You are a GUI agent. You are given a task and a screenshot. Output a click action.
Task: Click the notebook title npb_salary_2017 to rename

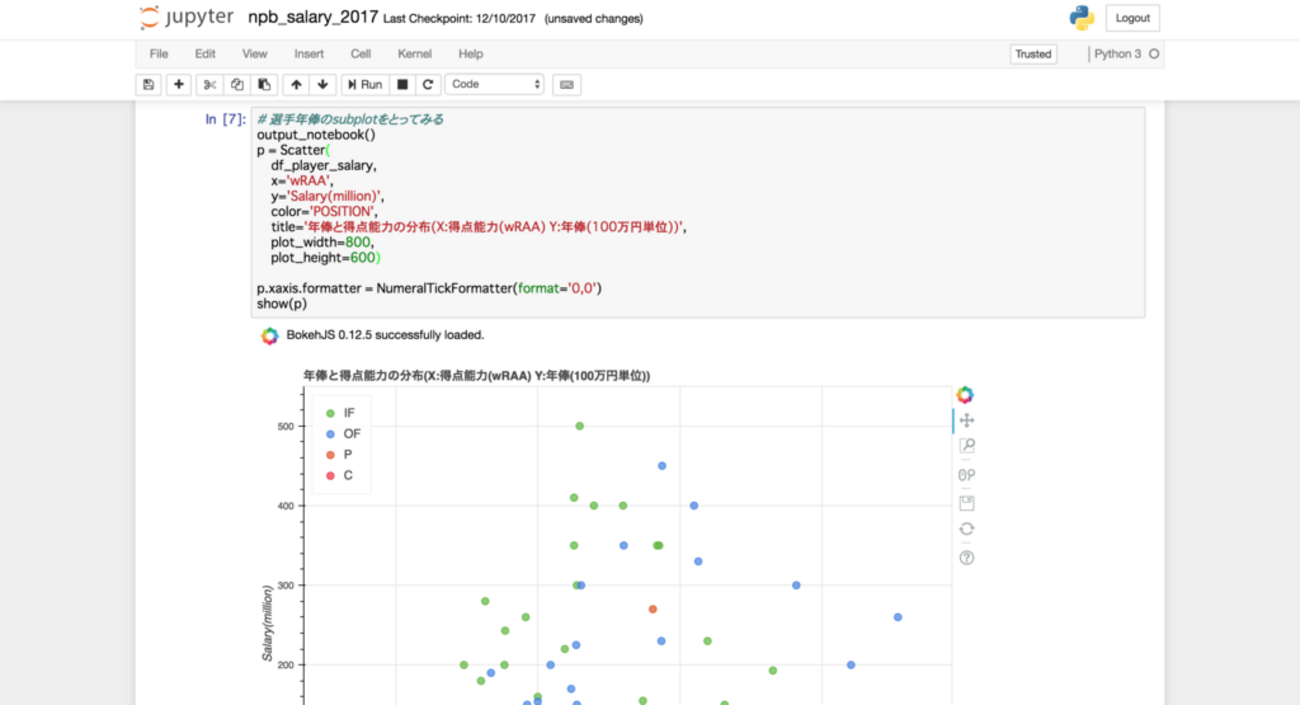click(313, 17)
